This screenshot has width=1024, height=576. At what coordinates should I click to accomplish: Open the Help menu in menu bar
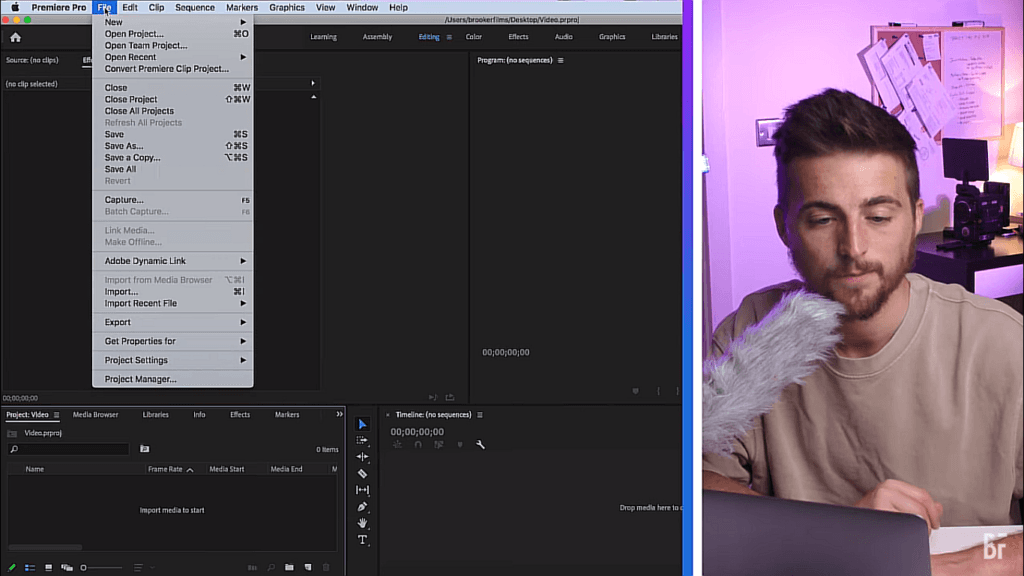tap(398, 7)
